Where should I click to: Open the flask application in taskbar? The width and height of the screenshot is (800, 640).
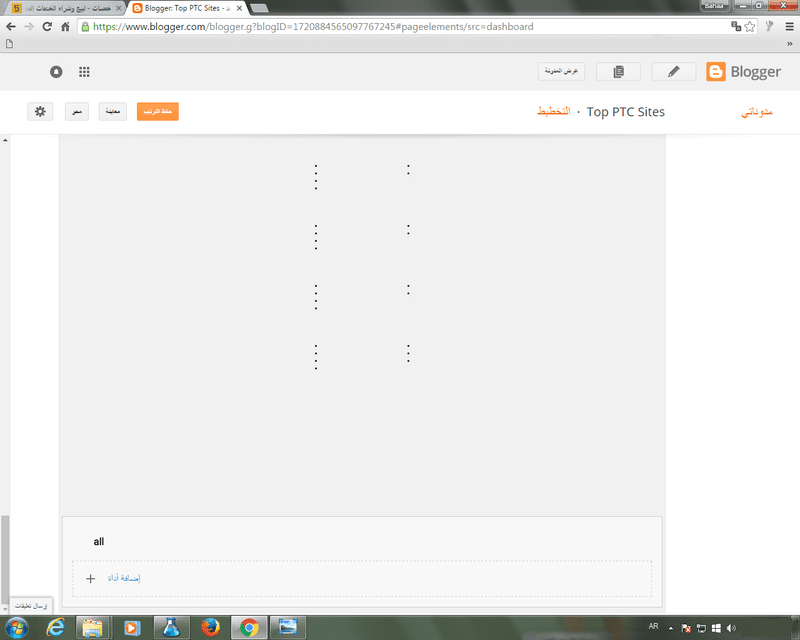click(x=171, y=627)
